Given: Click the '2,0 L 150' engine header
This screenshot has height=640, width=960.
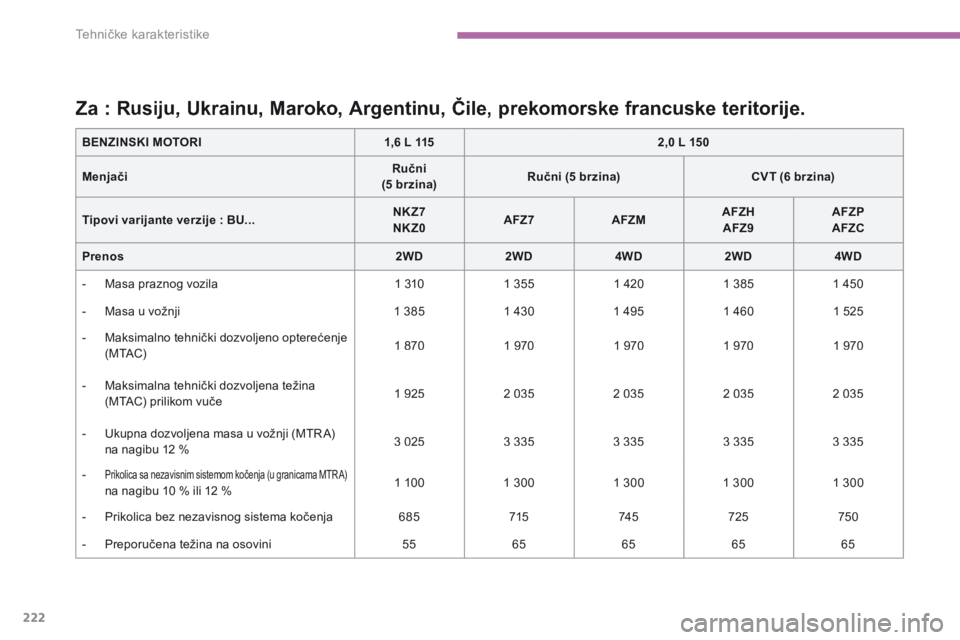Looking at the screenshot, I should (683, 142).
